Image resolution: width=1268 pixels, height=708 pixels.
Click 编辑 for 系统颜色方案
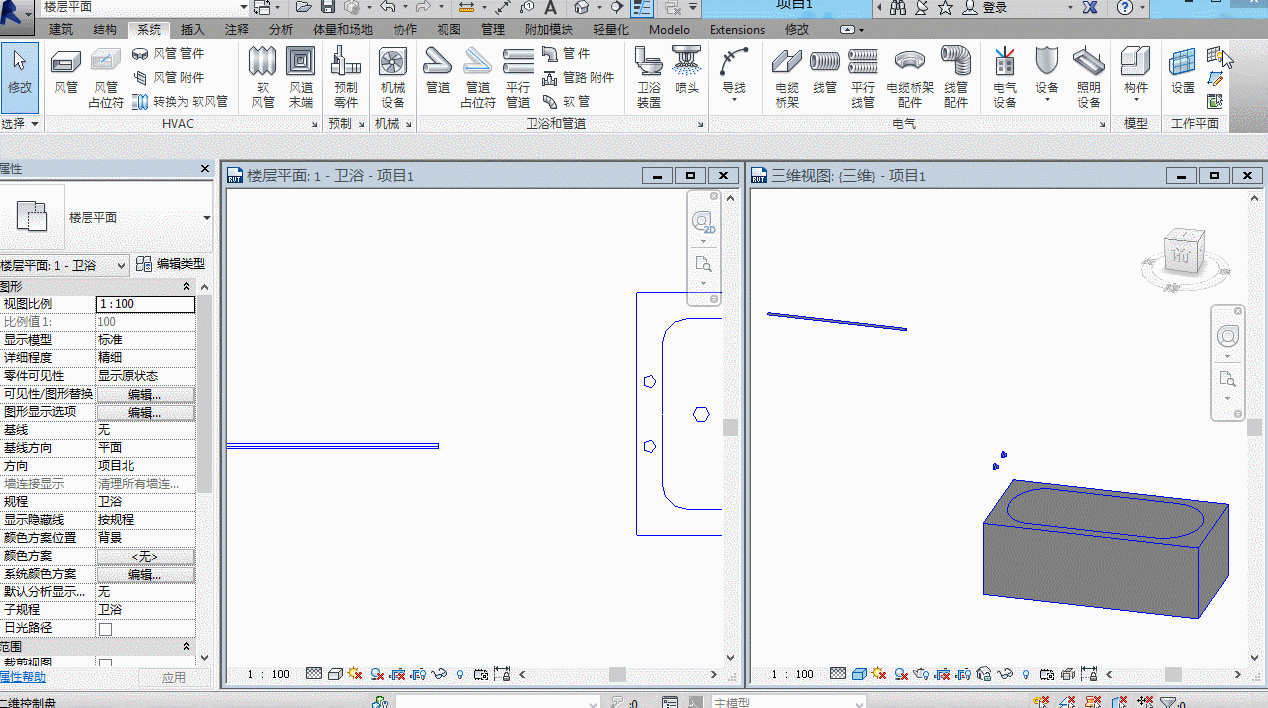click(145, 575)
